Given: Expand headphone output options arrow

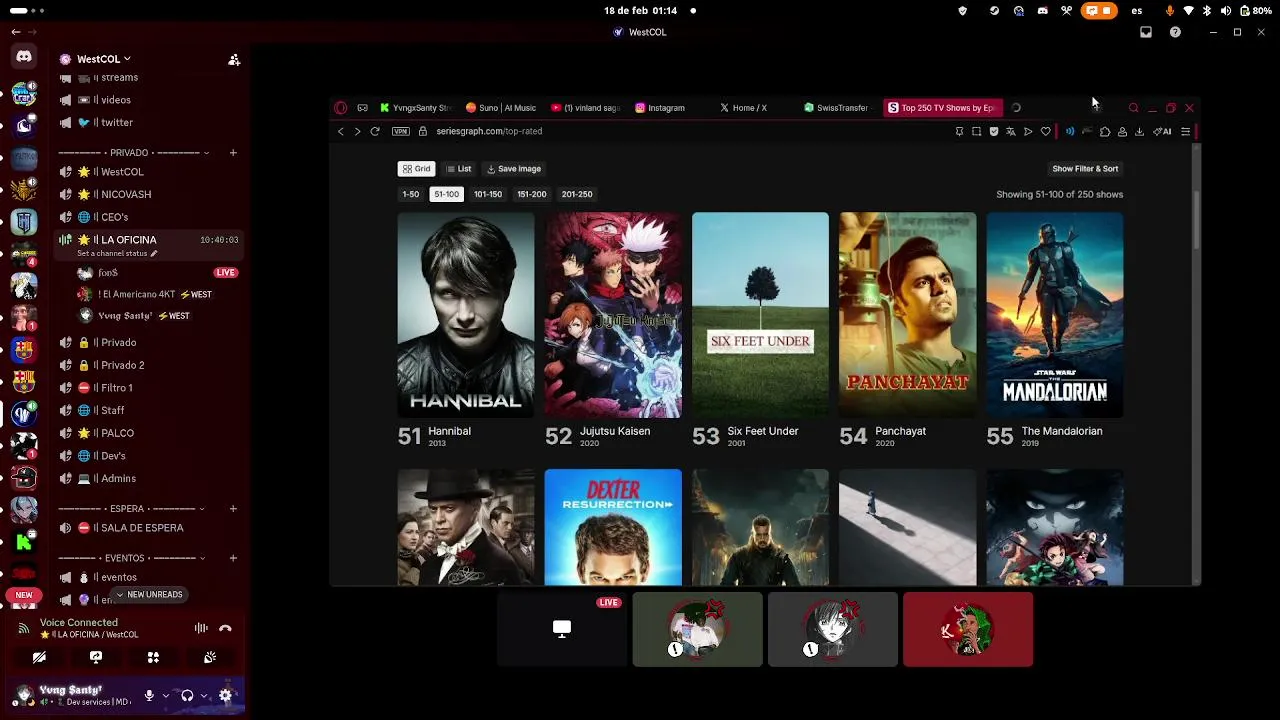Looking at the screenshot, I should 203,695.
